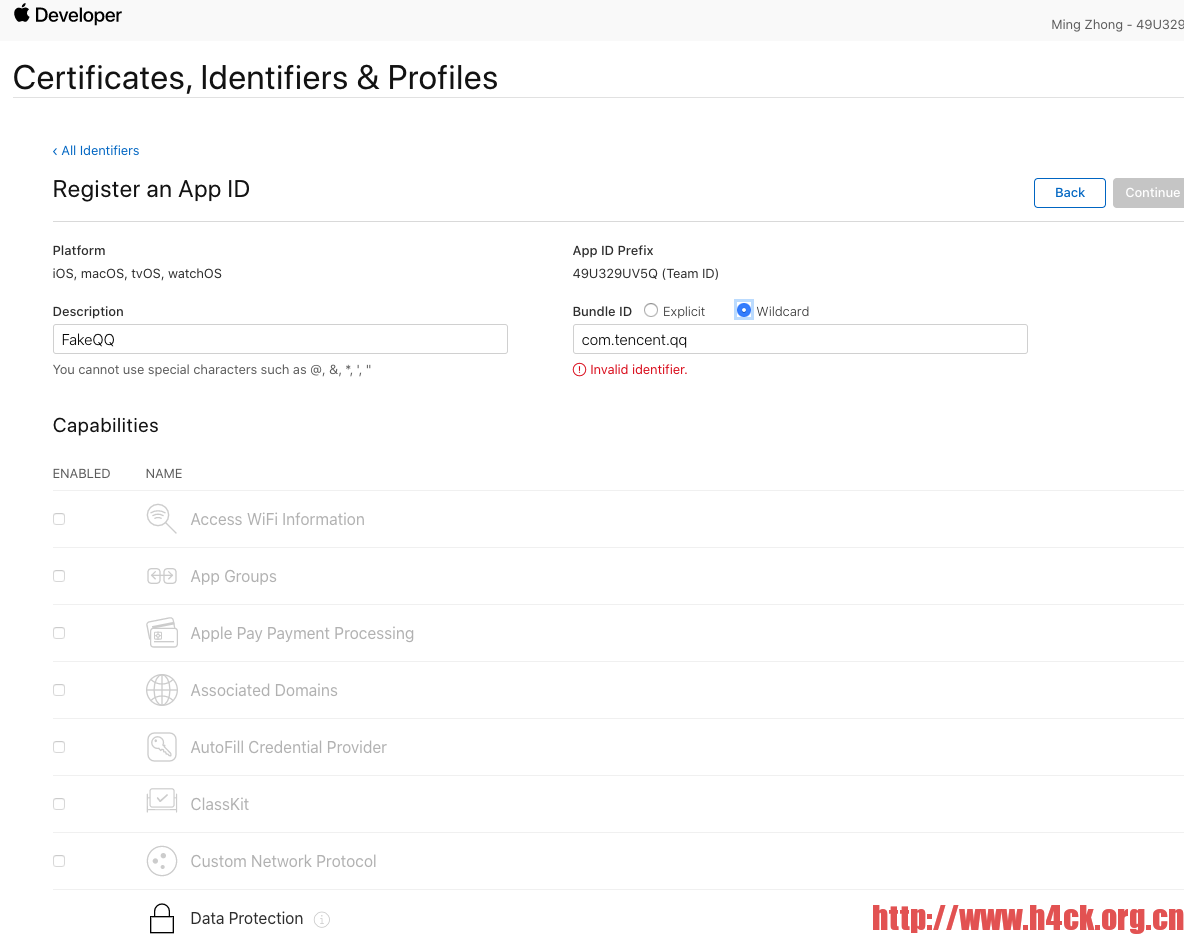
Task: Click the ClassKit label
Action: click(x=220, y=804)
